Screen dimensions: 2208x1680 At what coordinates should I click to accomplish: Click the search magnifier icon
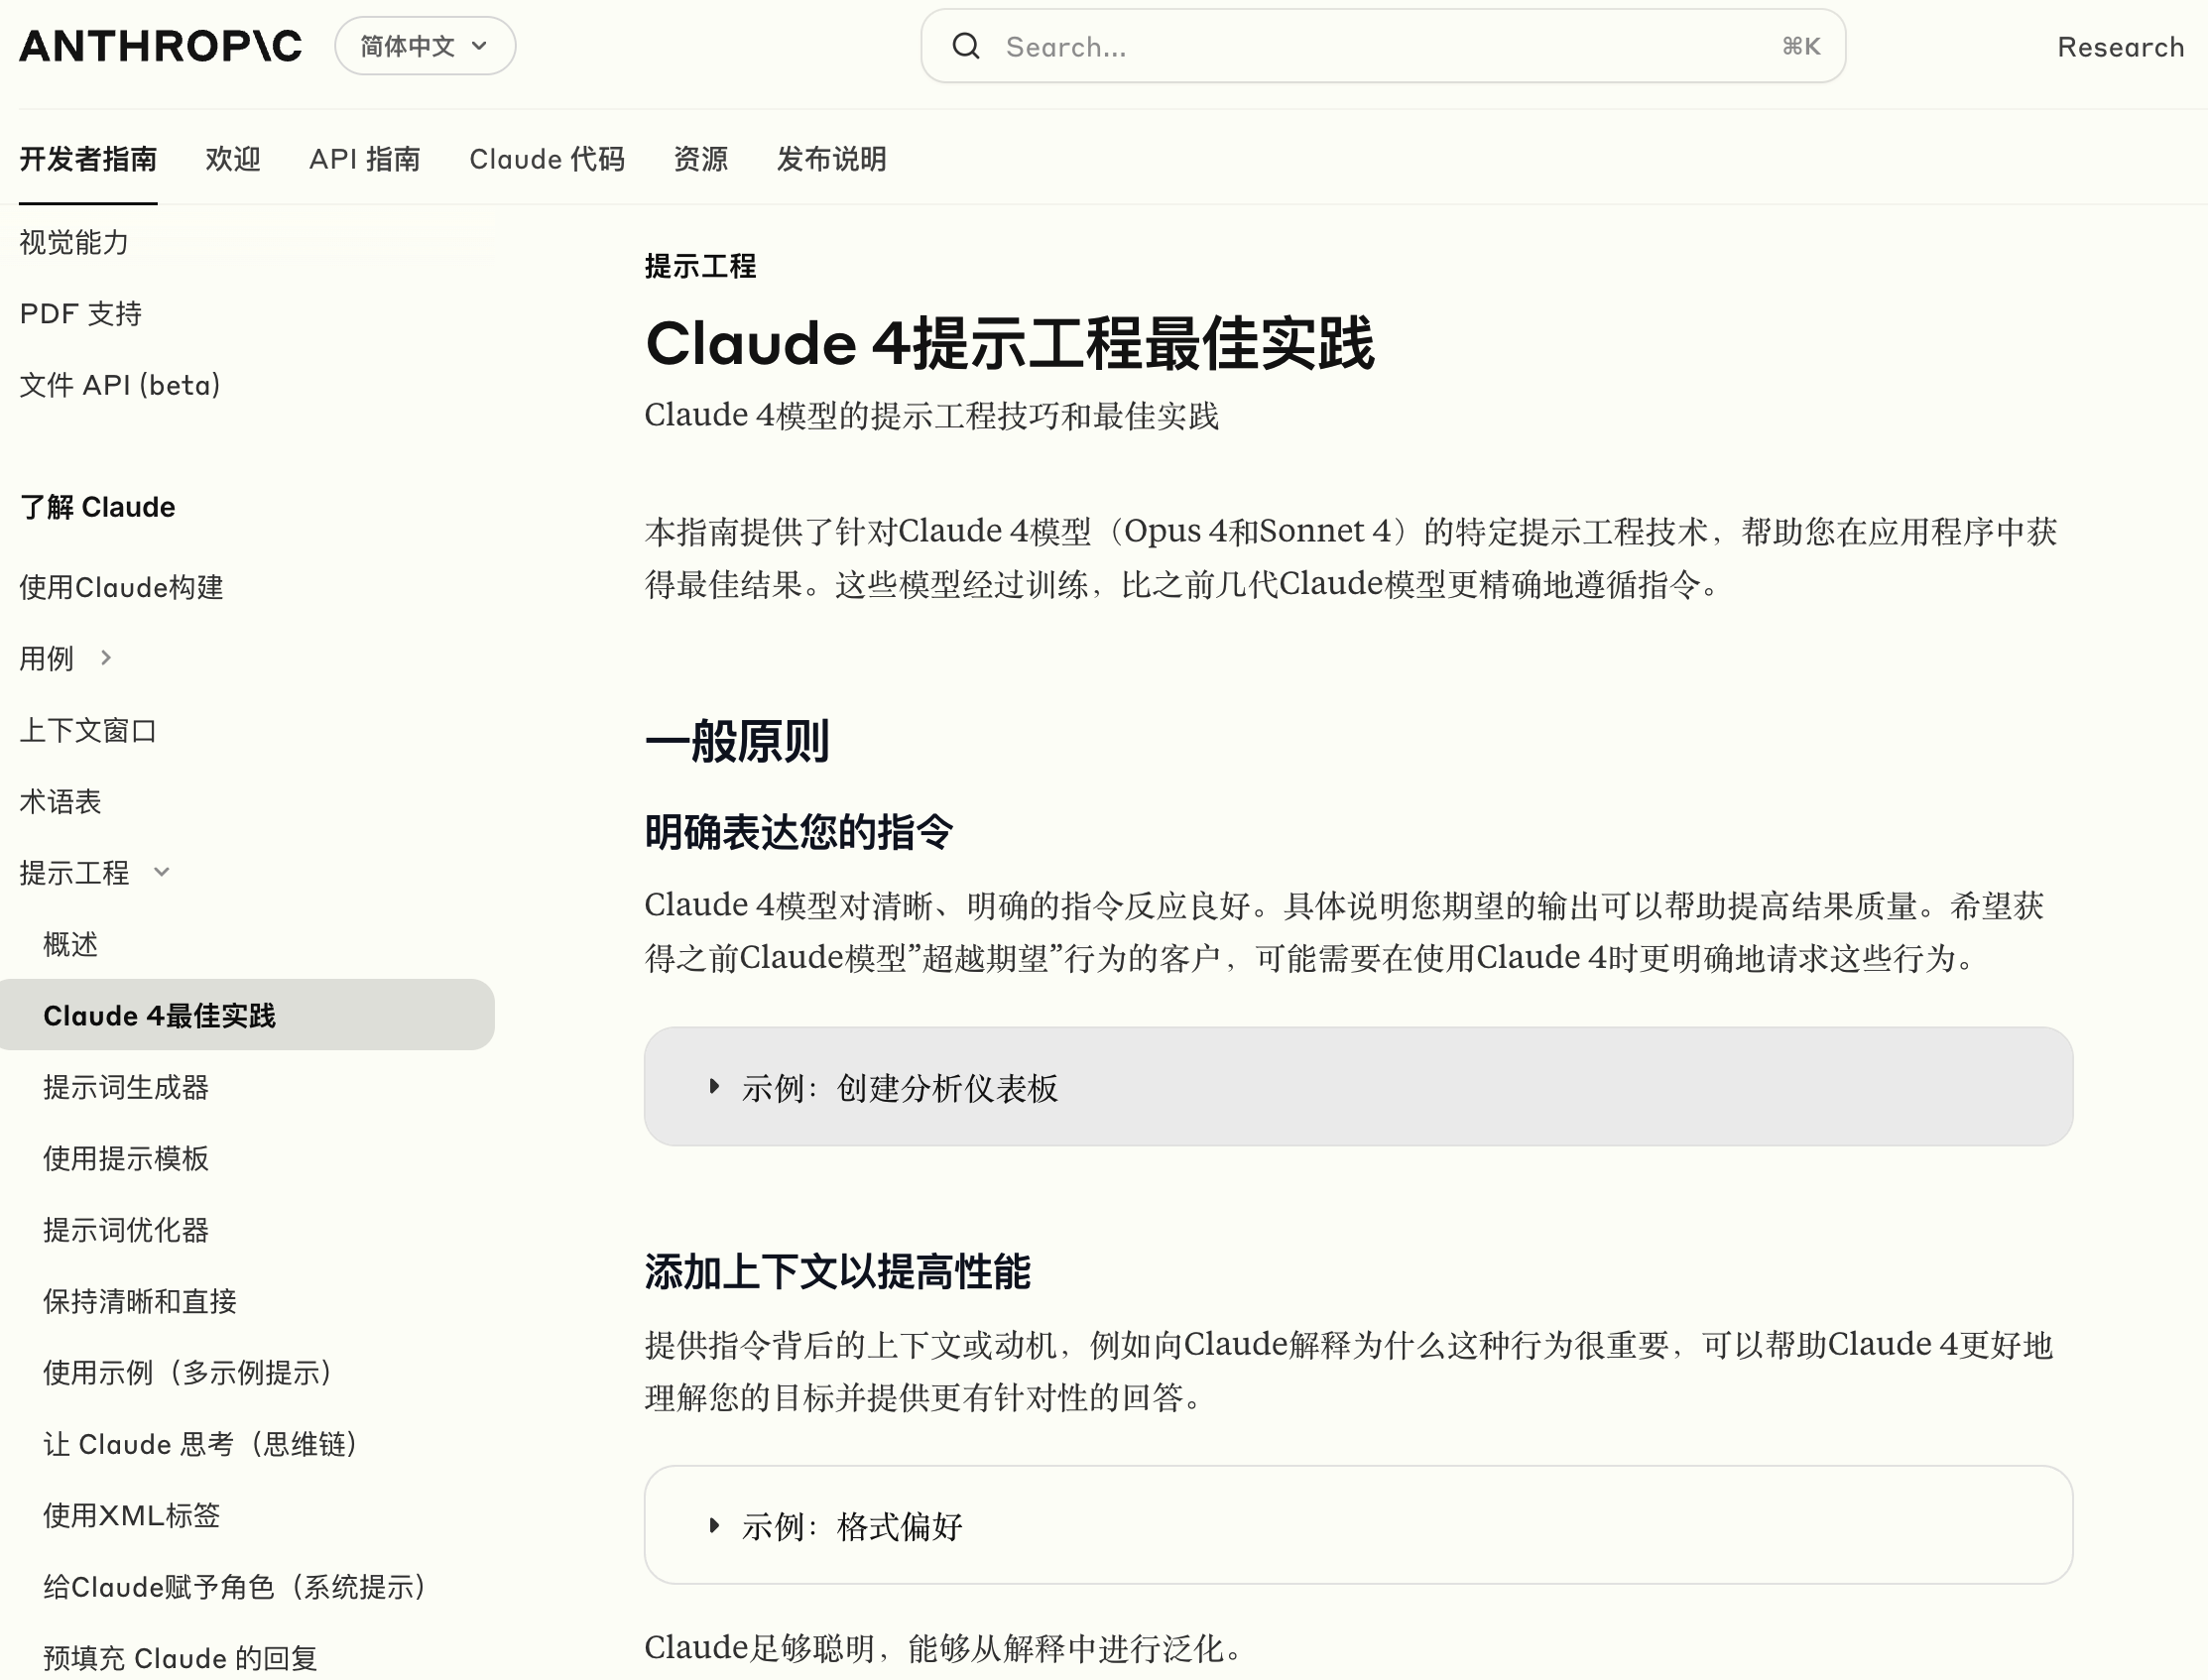coord(965,46)
